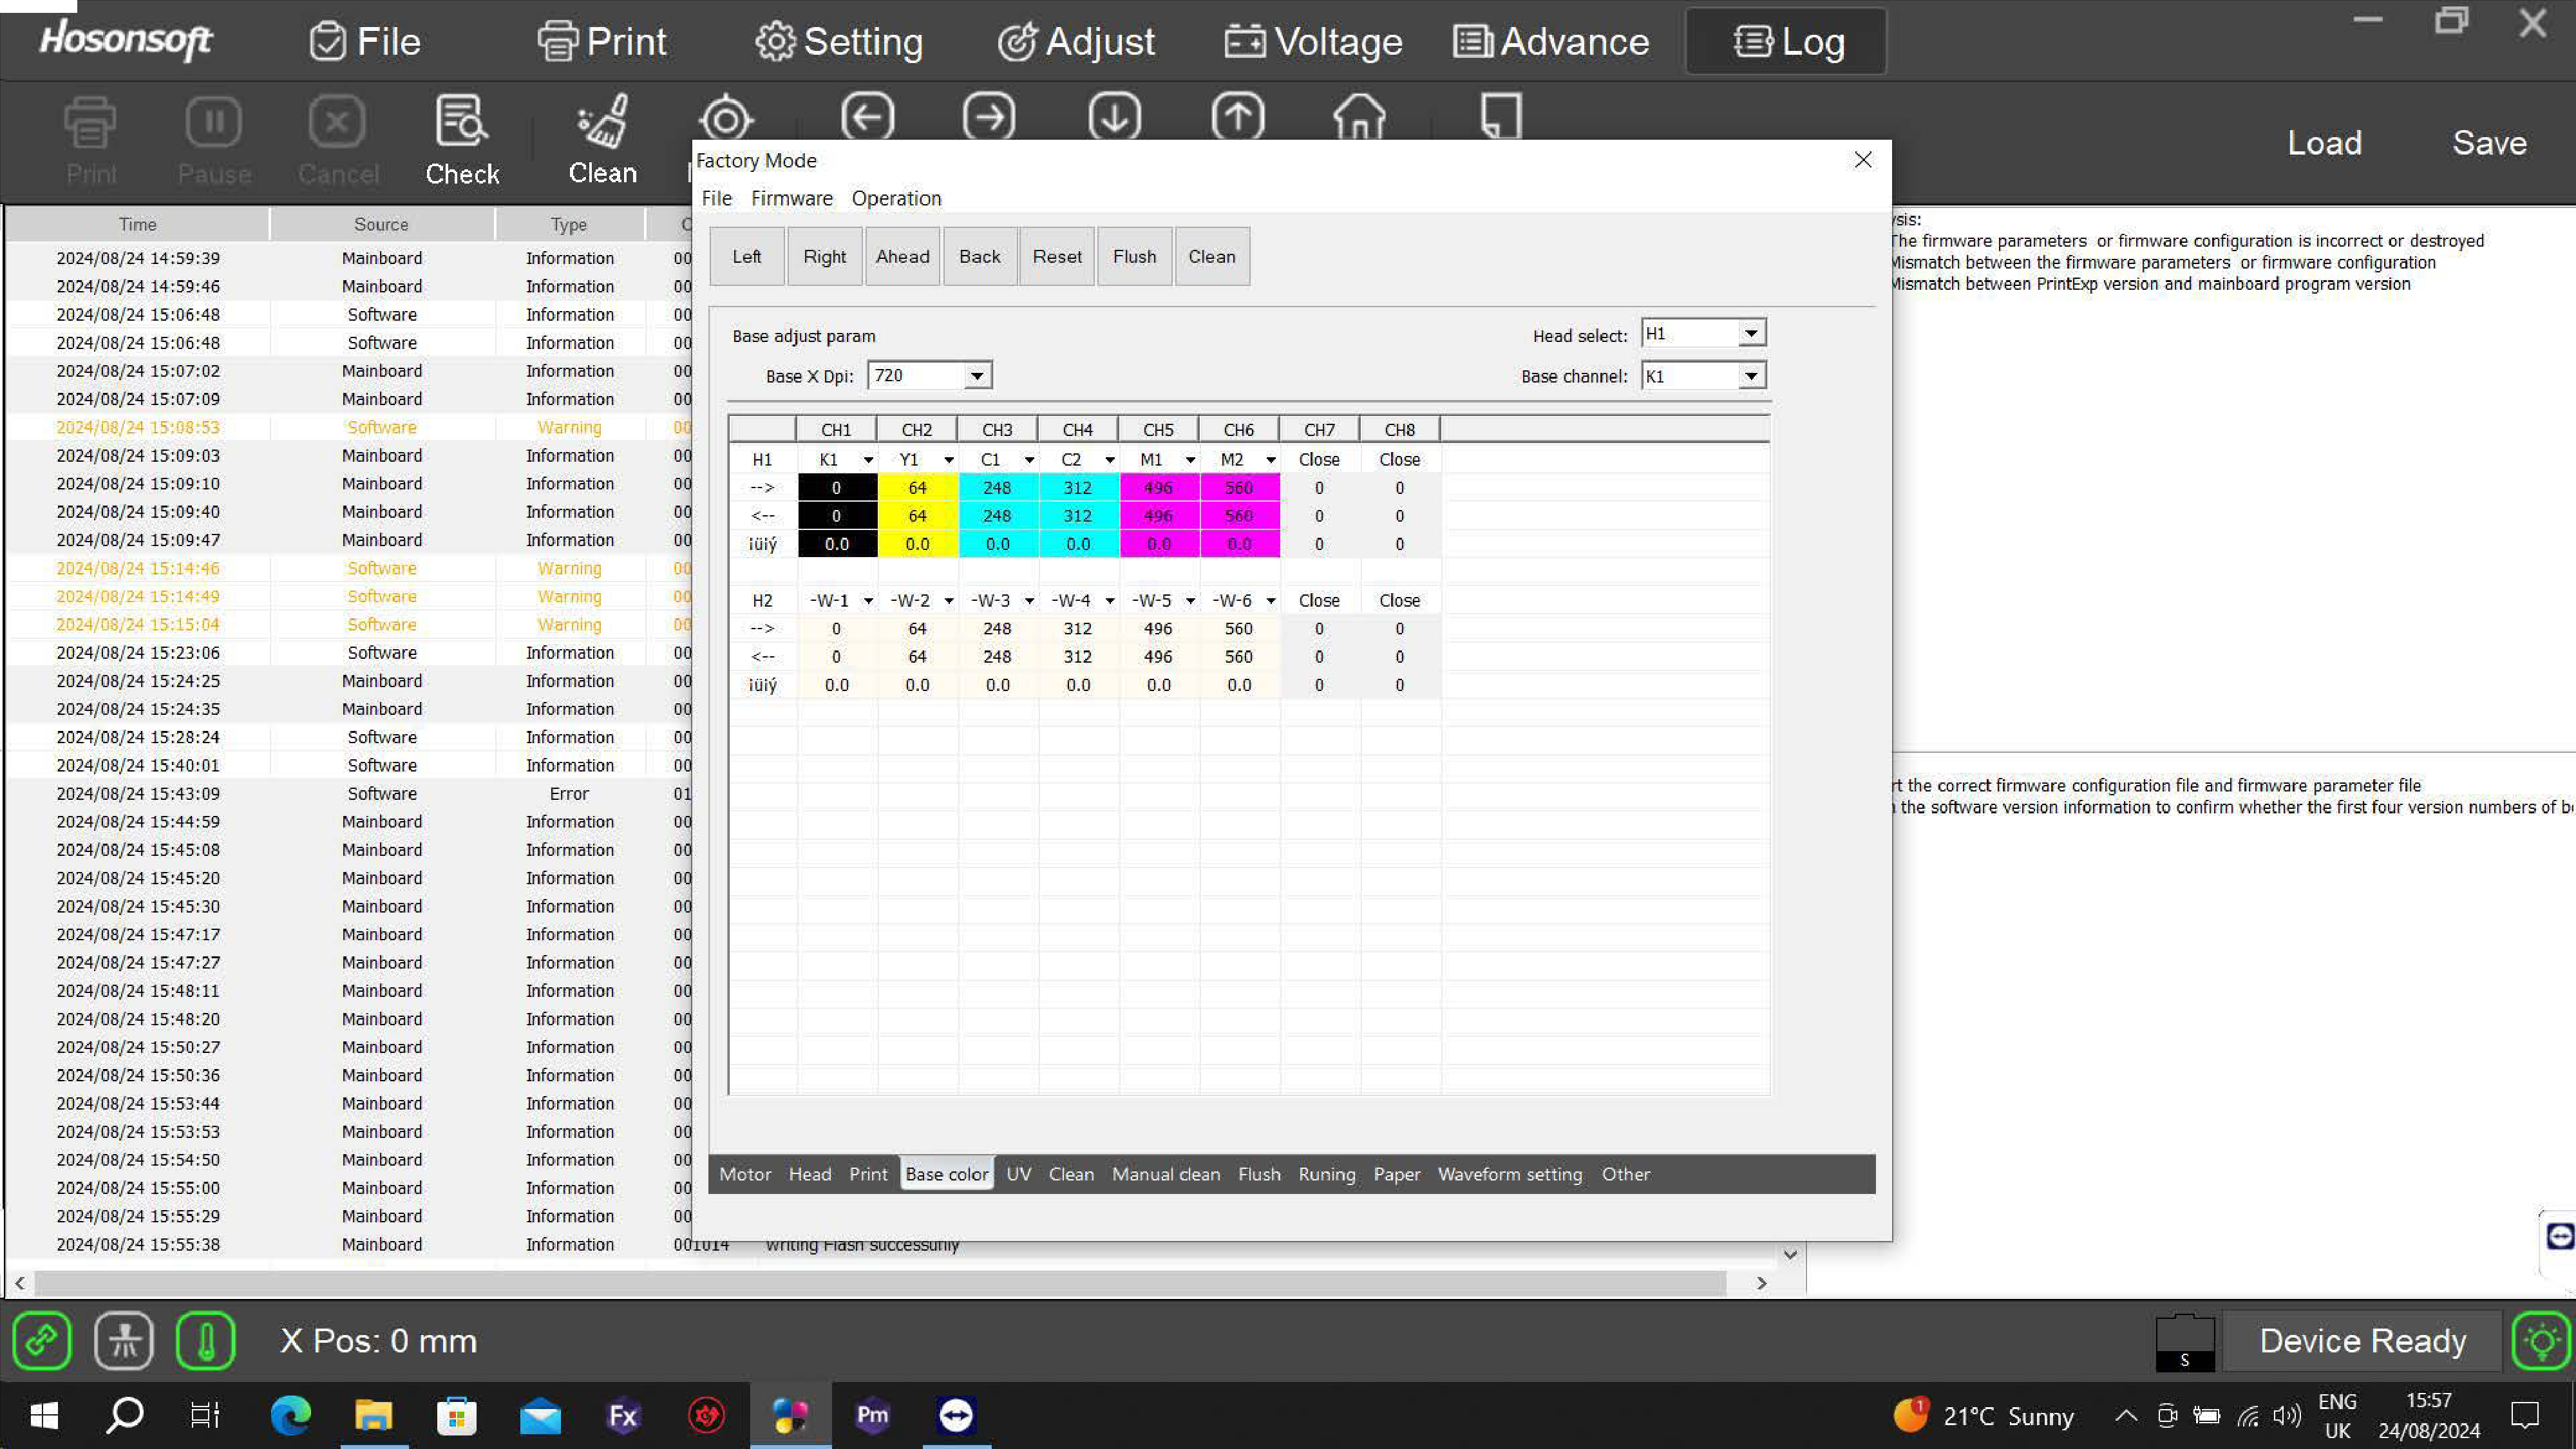The image size is (2576, 1449).
Task: Click the move left arrow circle icon
Action: click(x=867, y=118)
